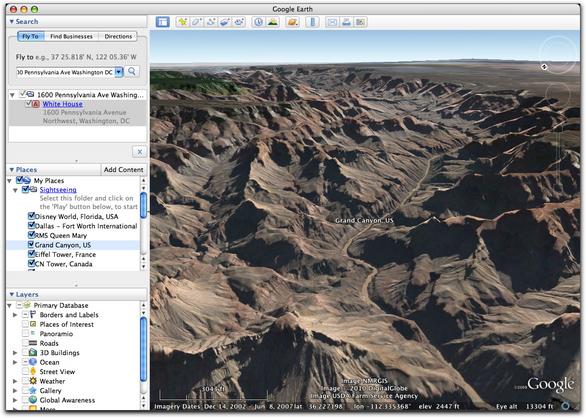
Task: Print the current view
Action: pos(346,22)
